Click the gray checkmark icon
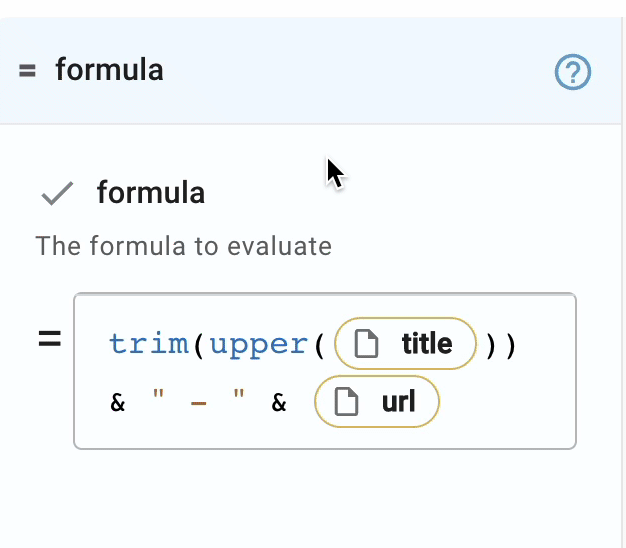Screen dimensions: 626x548 (x=57, y=193)
